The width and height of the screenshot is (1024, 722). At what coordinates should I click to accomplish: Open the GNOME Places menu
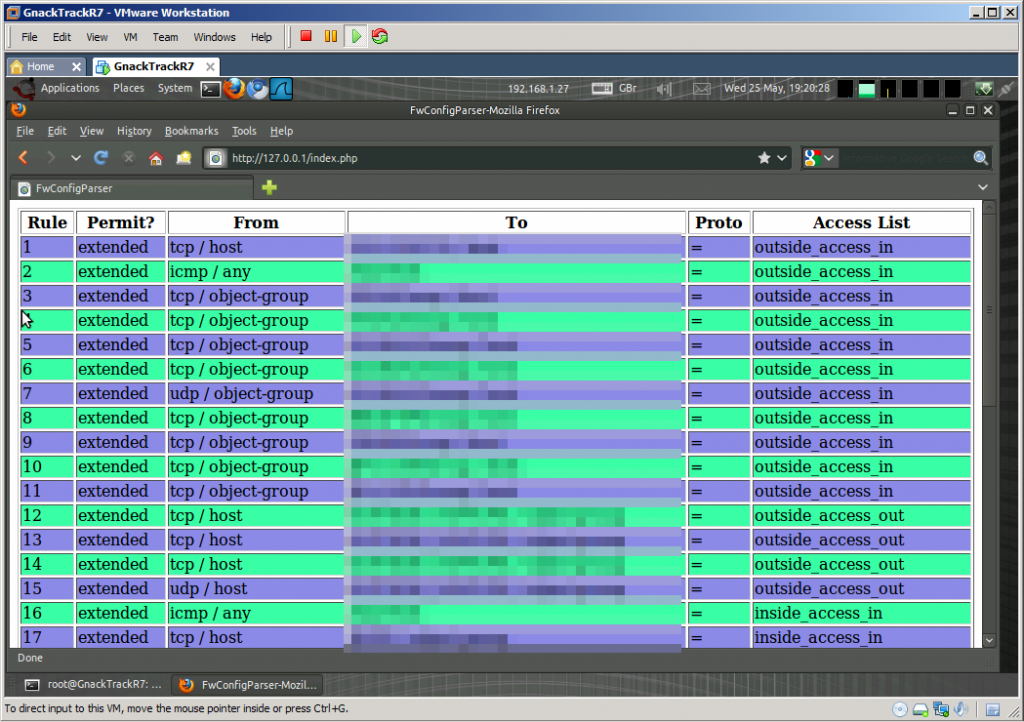coord(128,88)
